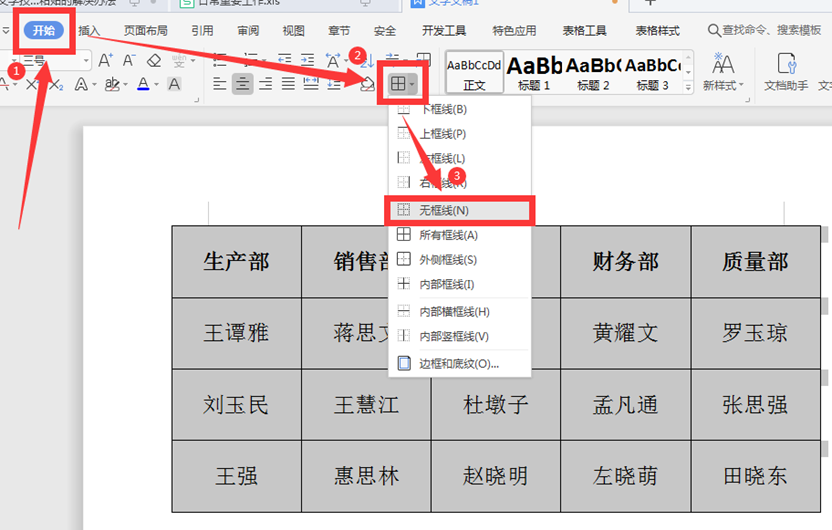Click the decrease font size icon

point(129,61)
